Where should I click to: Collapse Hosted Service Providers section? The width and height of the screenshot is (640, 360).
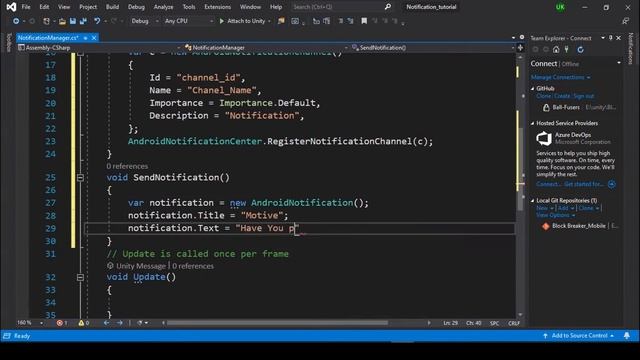click(533, 123)
